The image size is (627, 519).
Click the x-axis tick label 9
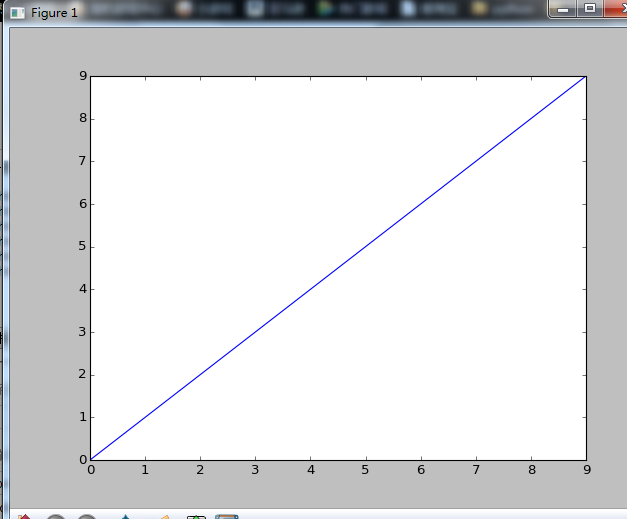587,469
